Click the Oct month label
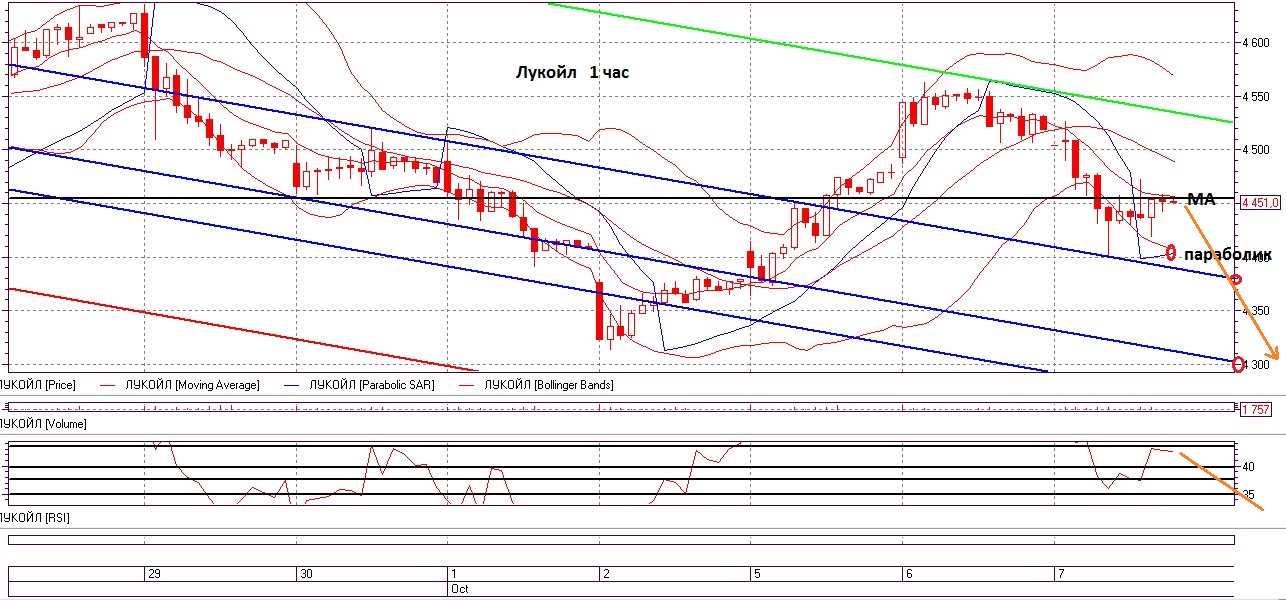The height and width of the screenshot is (600, 1286). (x=458, y=589)
